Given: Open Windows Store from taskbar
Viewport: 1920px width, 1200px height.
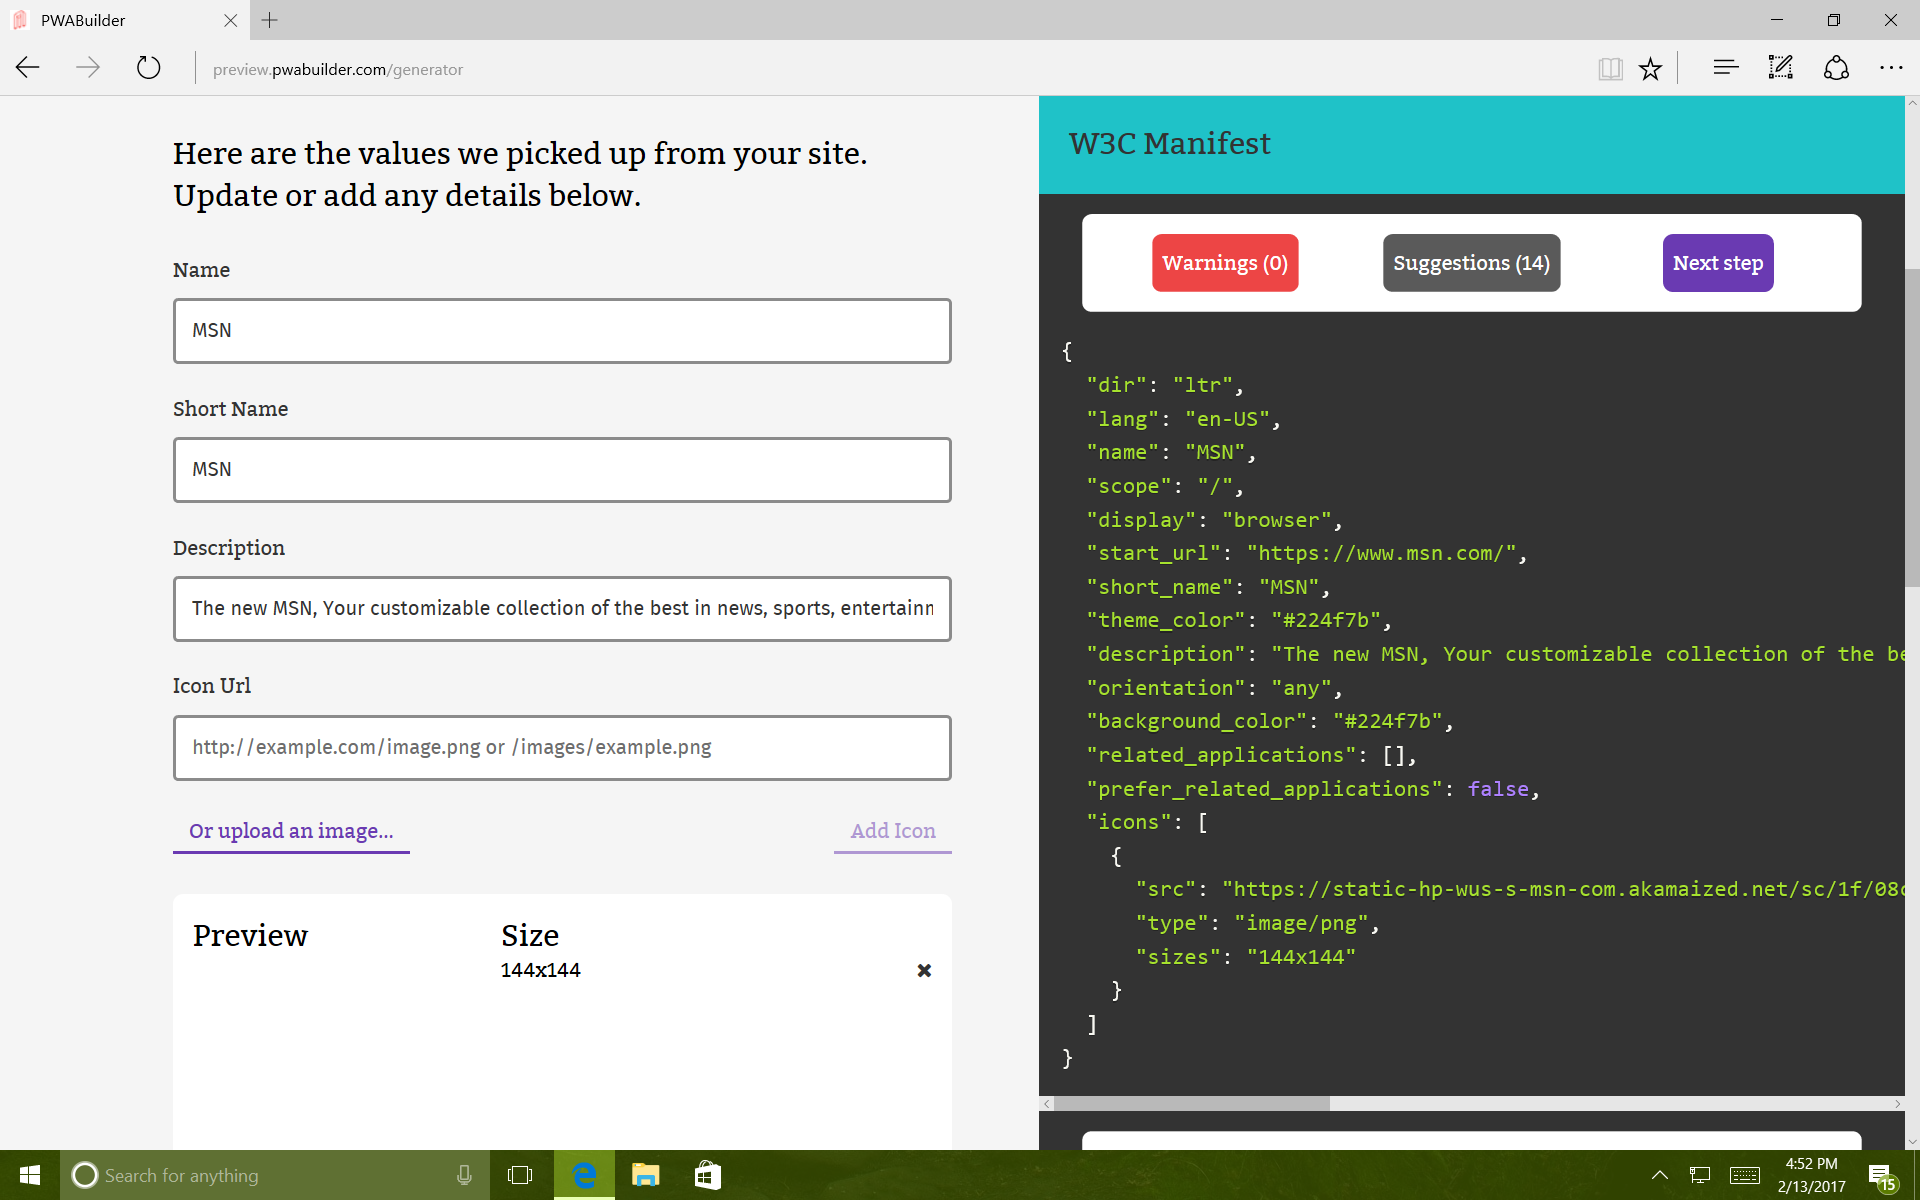Looking at the screenshot, I should [707, 1175].
